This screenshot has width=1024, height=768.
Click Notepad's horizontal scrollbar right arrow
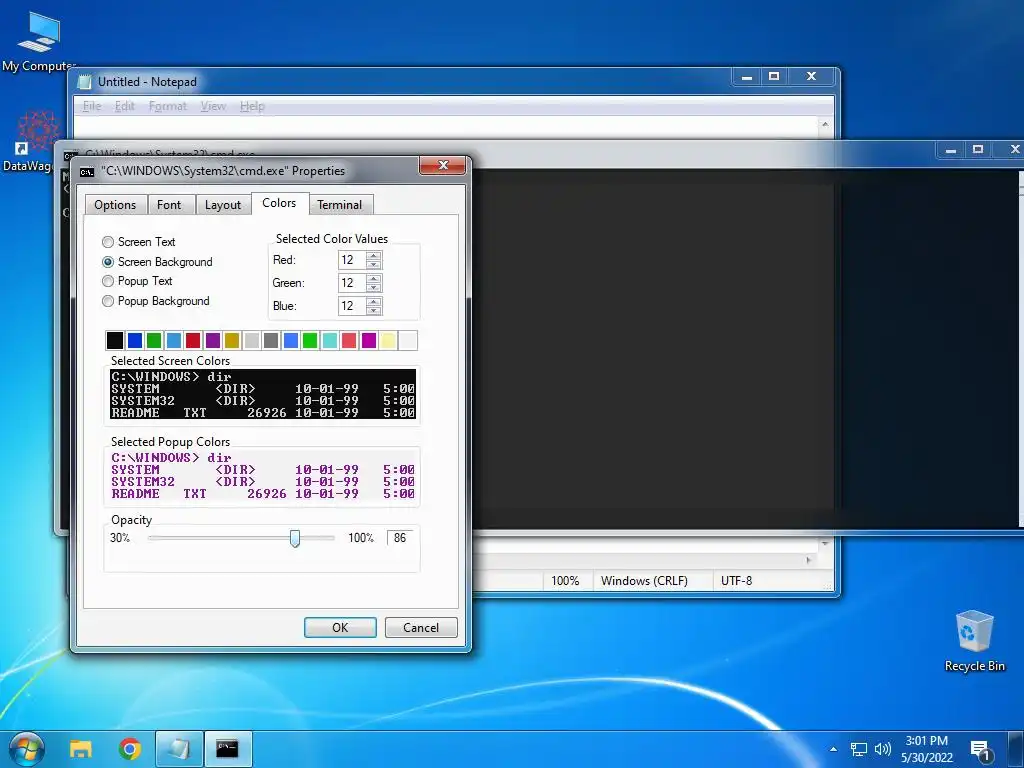809,560
